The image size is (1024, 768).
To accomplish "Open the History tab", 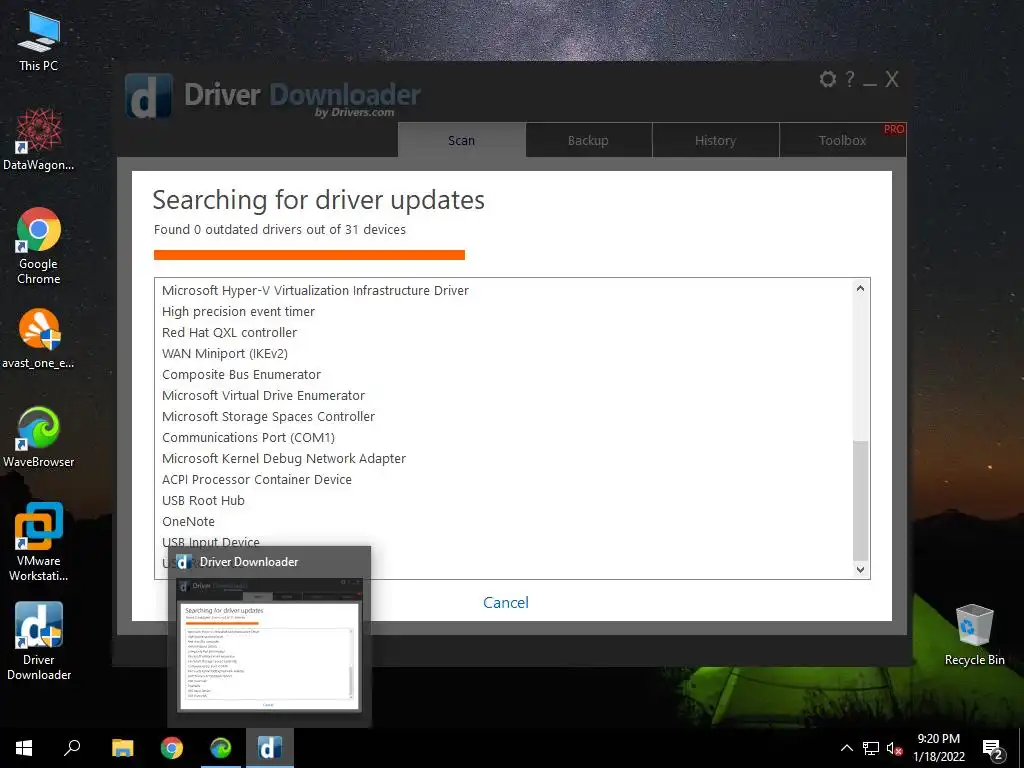I will click(715, 140).
